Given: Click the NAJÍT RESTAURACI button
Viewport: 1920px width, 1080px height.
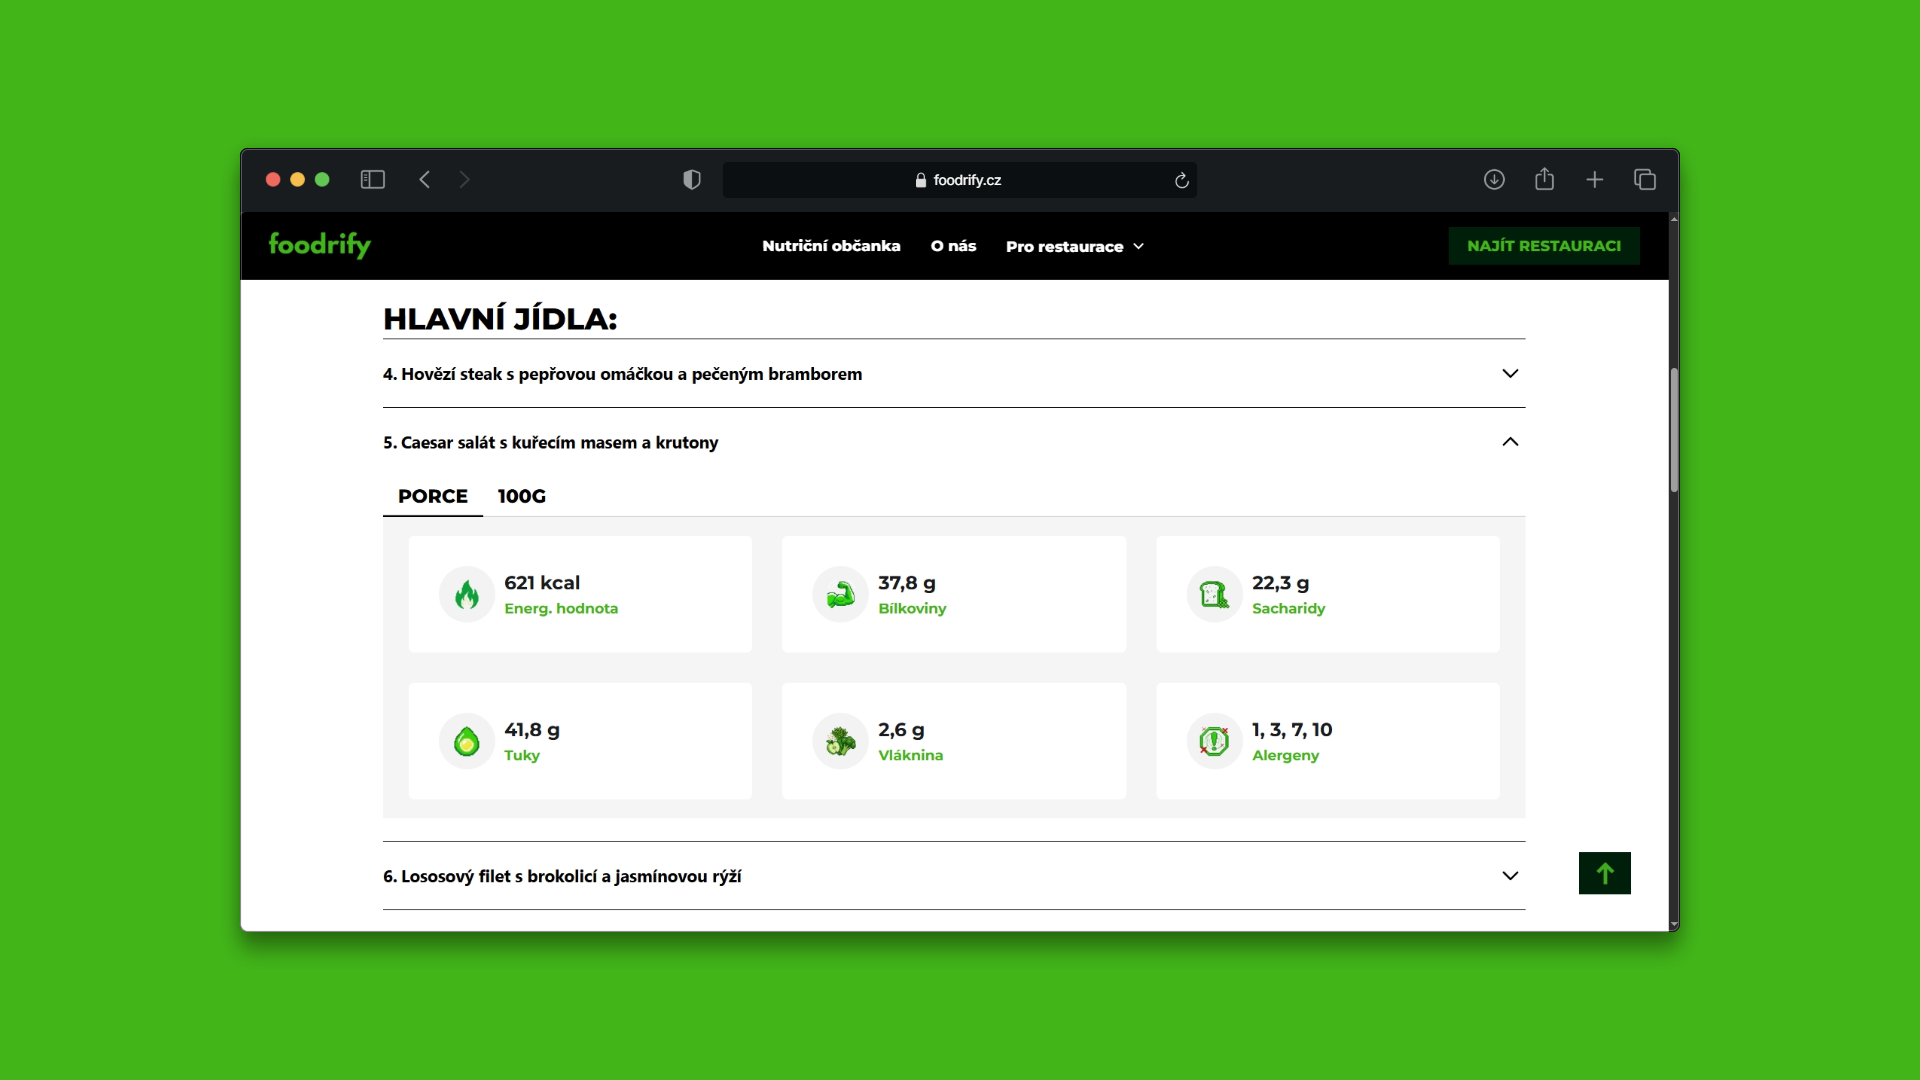Looking at the screenshot, I should tap(1543, 246).
